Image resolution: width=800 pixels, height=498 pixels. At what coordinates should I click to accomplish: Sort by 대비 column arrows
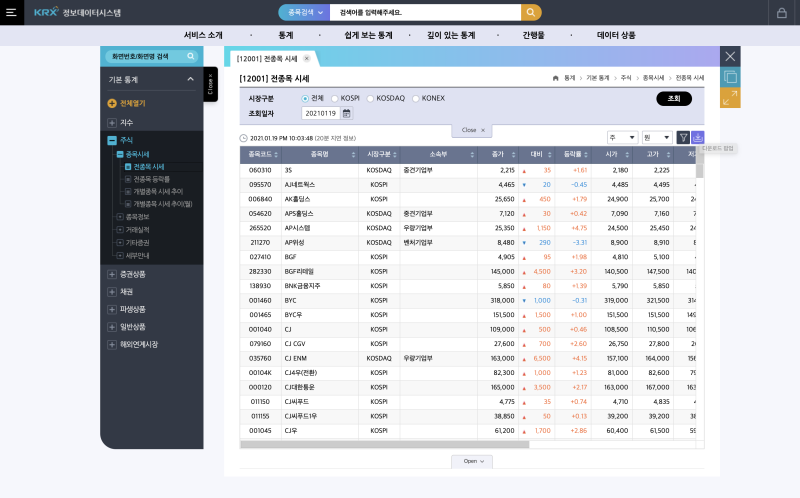pyautogui.click(x=549, y=155)
